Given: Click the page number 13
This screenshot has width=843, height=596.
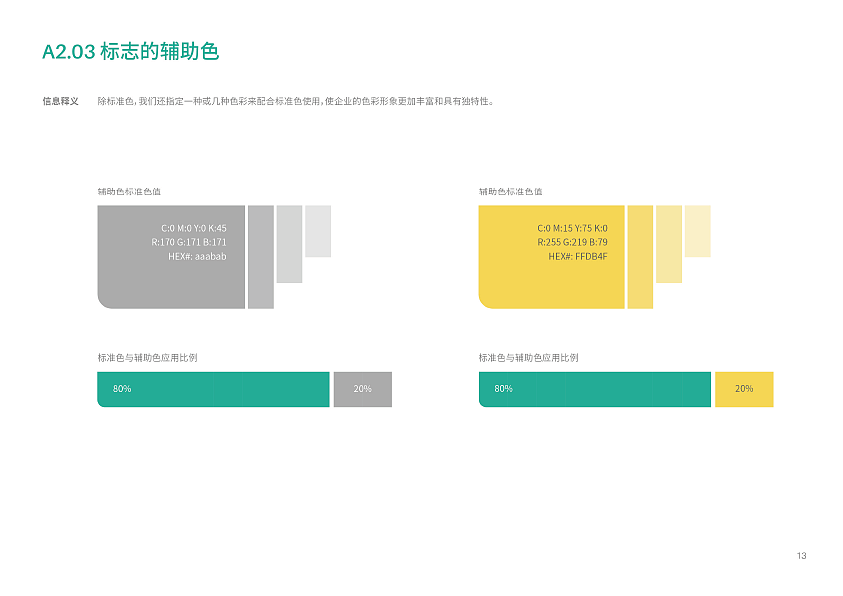Looking at the screenshot, I should click(x=802, y=556).
